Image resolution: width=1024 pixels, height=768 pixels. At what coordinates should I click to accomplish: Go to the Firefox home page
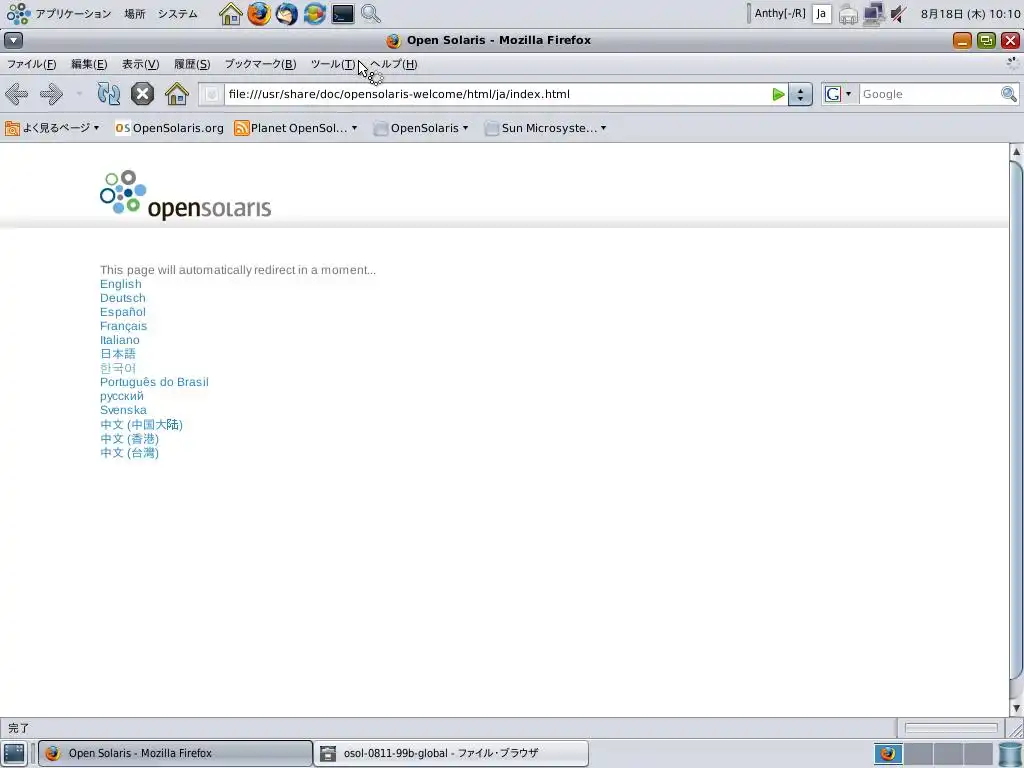[x=176, y=94]
